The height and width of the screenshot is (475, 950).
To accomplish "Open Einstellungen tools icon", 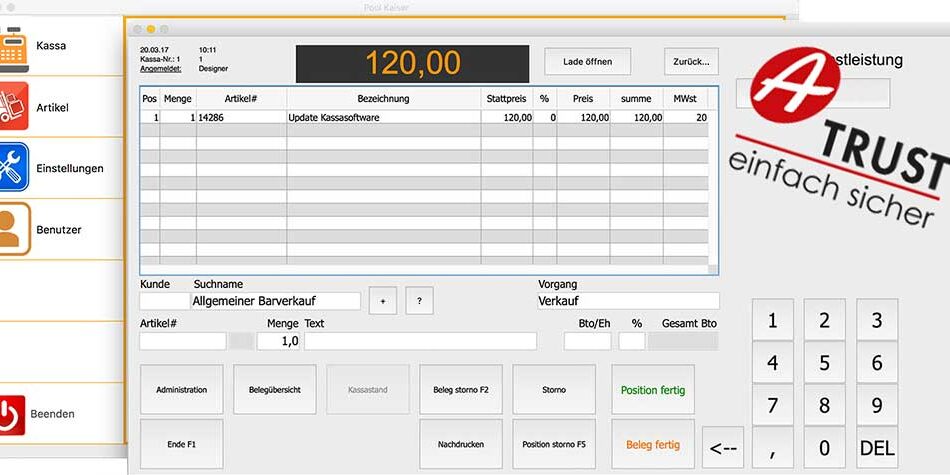I will coord(13,167).
